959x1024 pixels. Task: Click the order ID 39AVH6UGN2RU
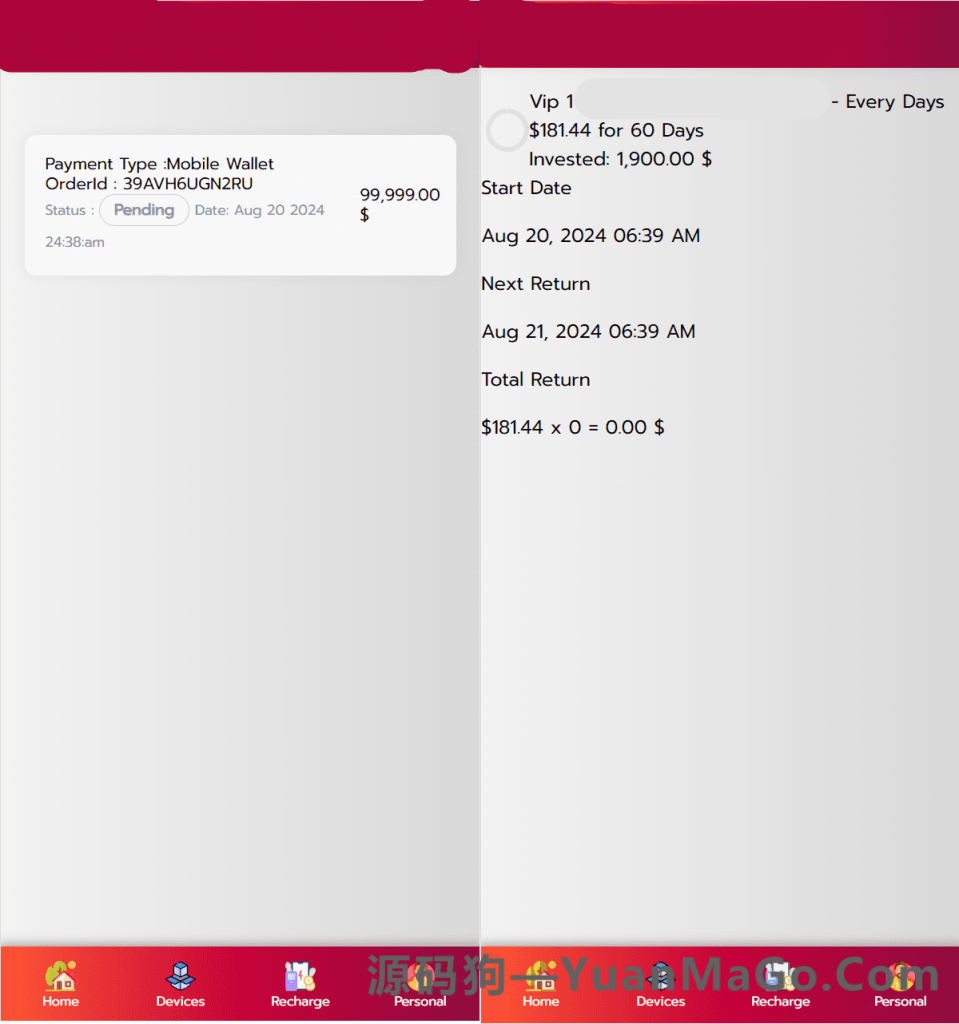188,184
